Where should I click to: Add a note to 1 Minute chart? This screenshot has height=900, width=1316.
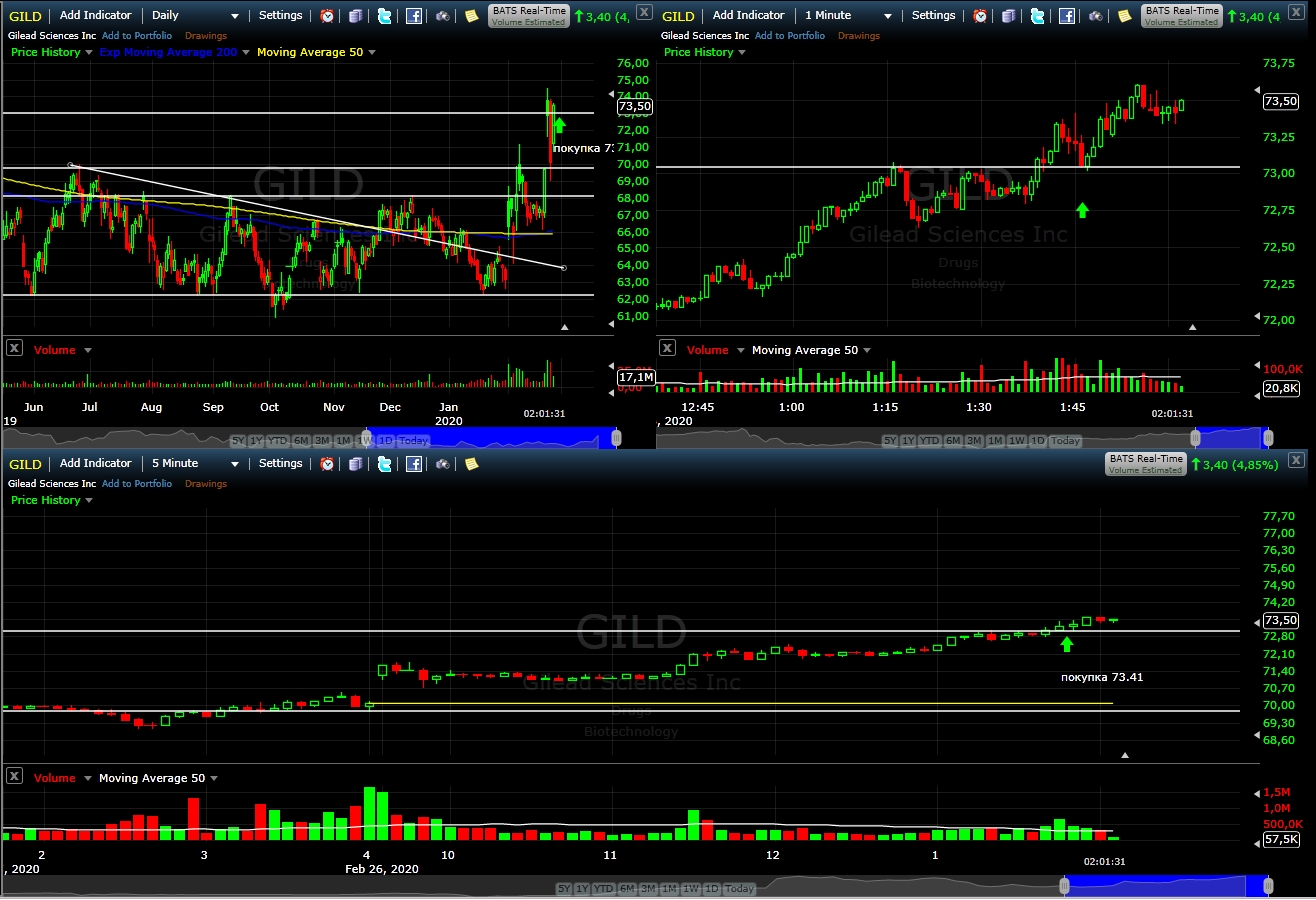(x=1125, y=16)
